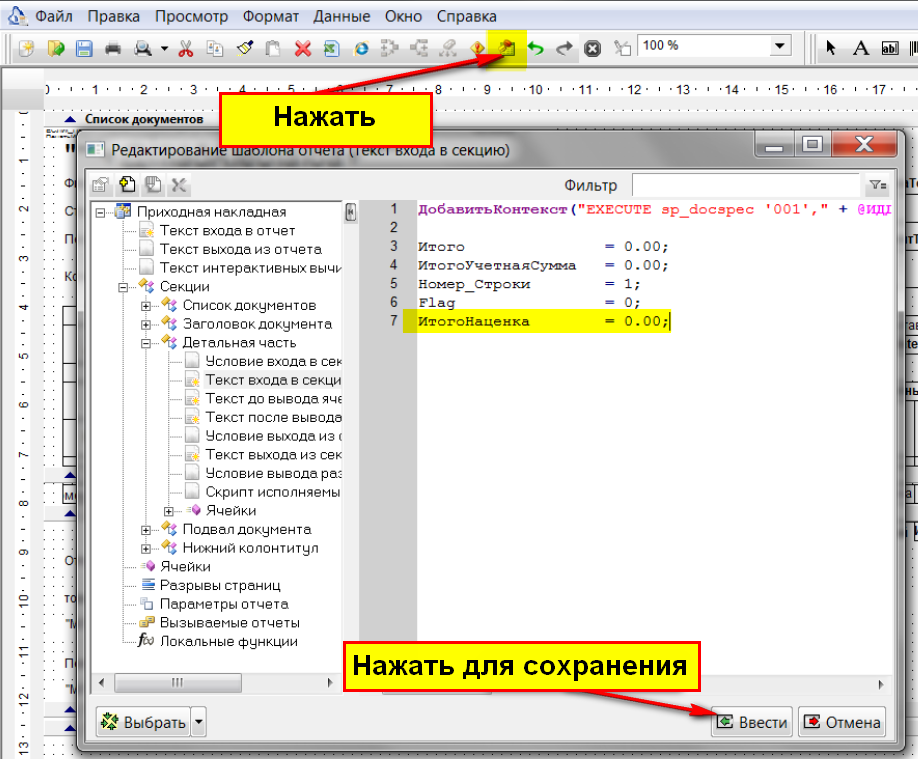
Task: Select Текст входа в отчет tree item
Action: click(227, 231)
